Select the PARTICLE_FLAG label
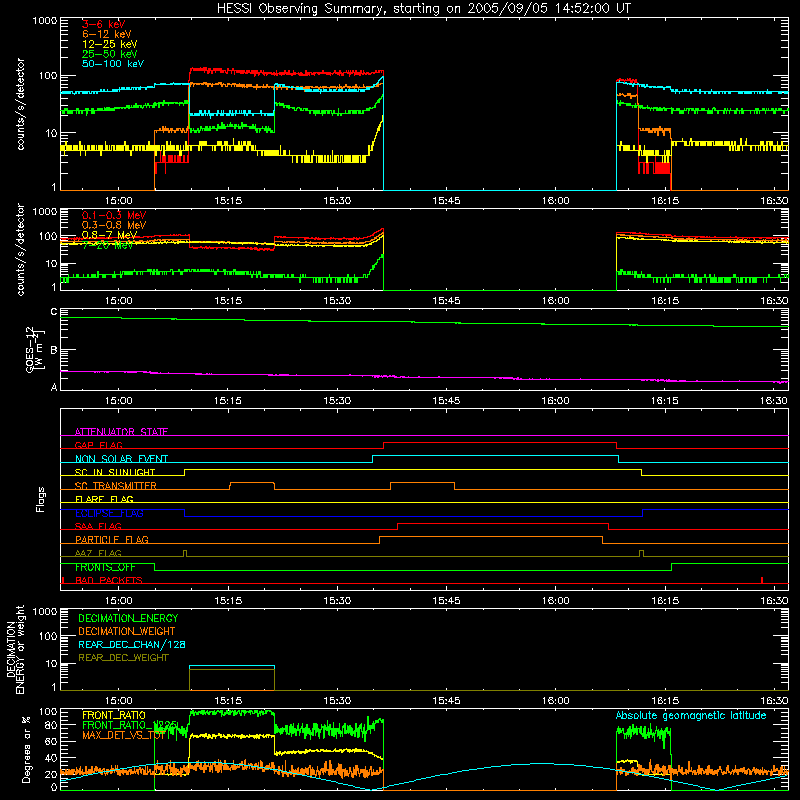This screenshot has width=800, height=800. click(112, 540)
